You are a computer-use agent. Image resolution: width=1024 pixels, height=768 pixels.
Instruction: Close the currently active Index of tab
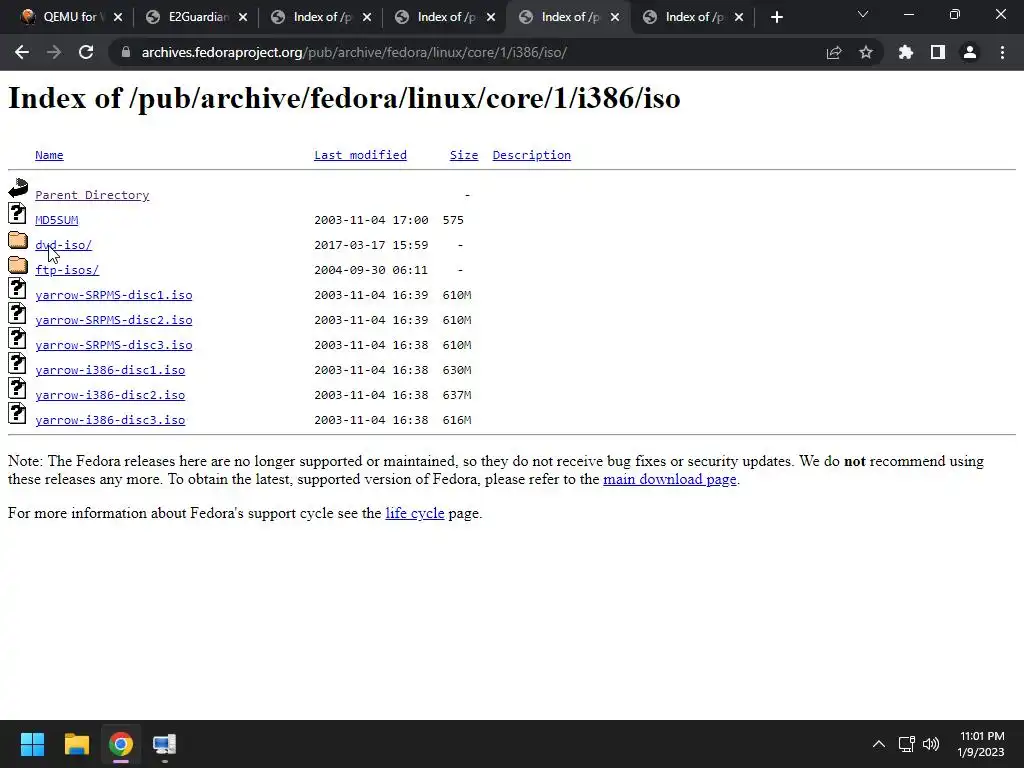(615, 17)
